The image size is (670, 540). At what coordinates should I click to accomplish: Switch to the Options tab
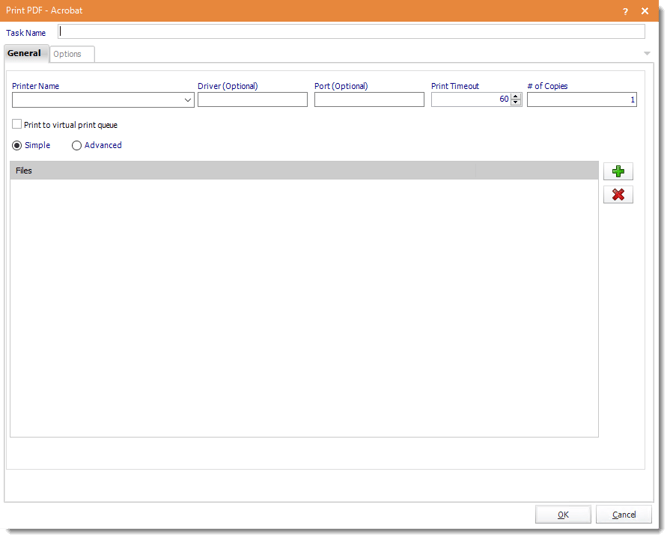pos(68,54)
